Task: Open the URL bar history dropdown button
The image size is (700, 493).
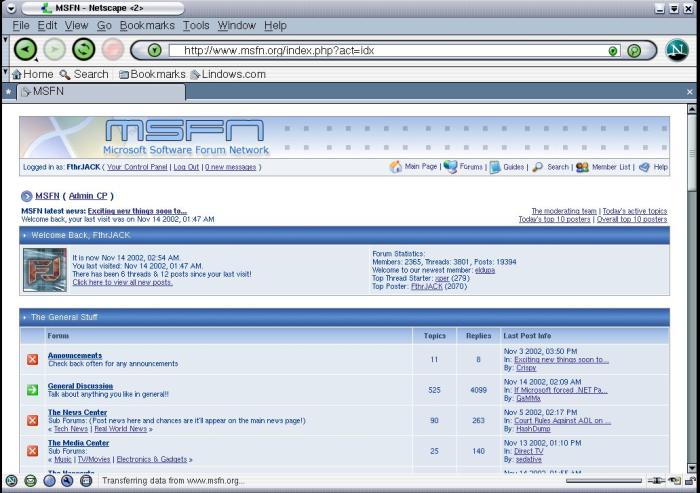Action: click(154, 50)
